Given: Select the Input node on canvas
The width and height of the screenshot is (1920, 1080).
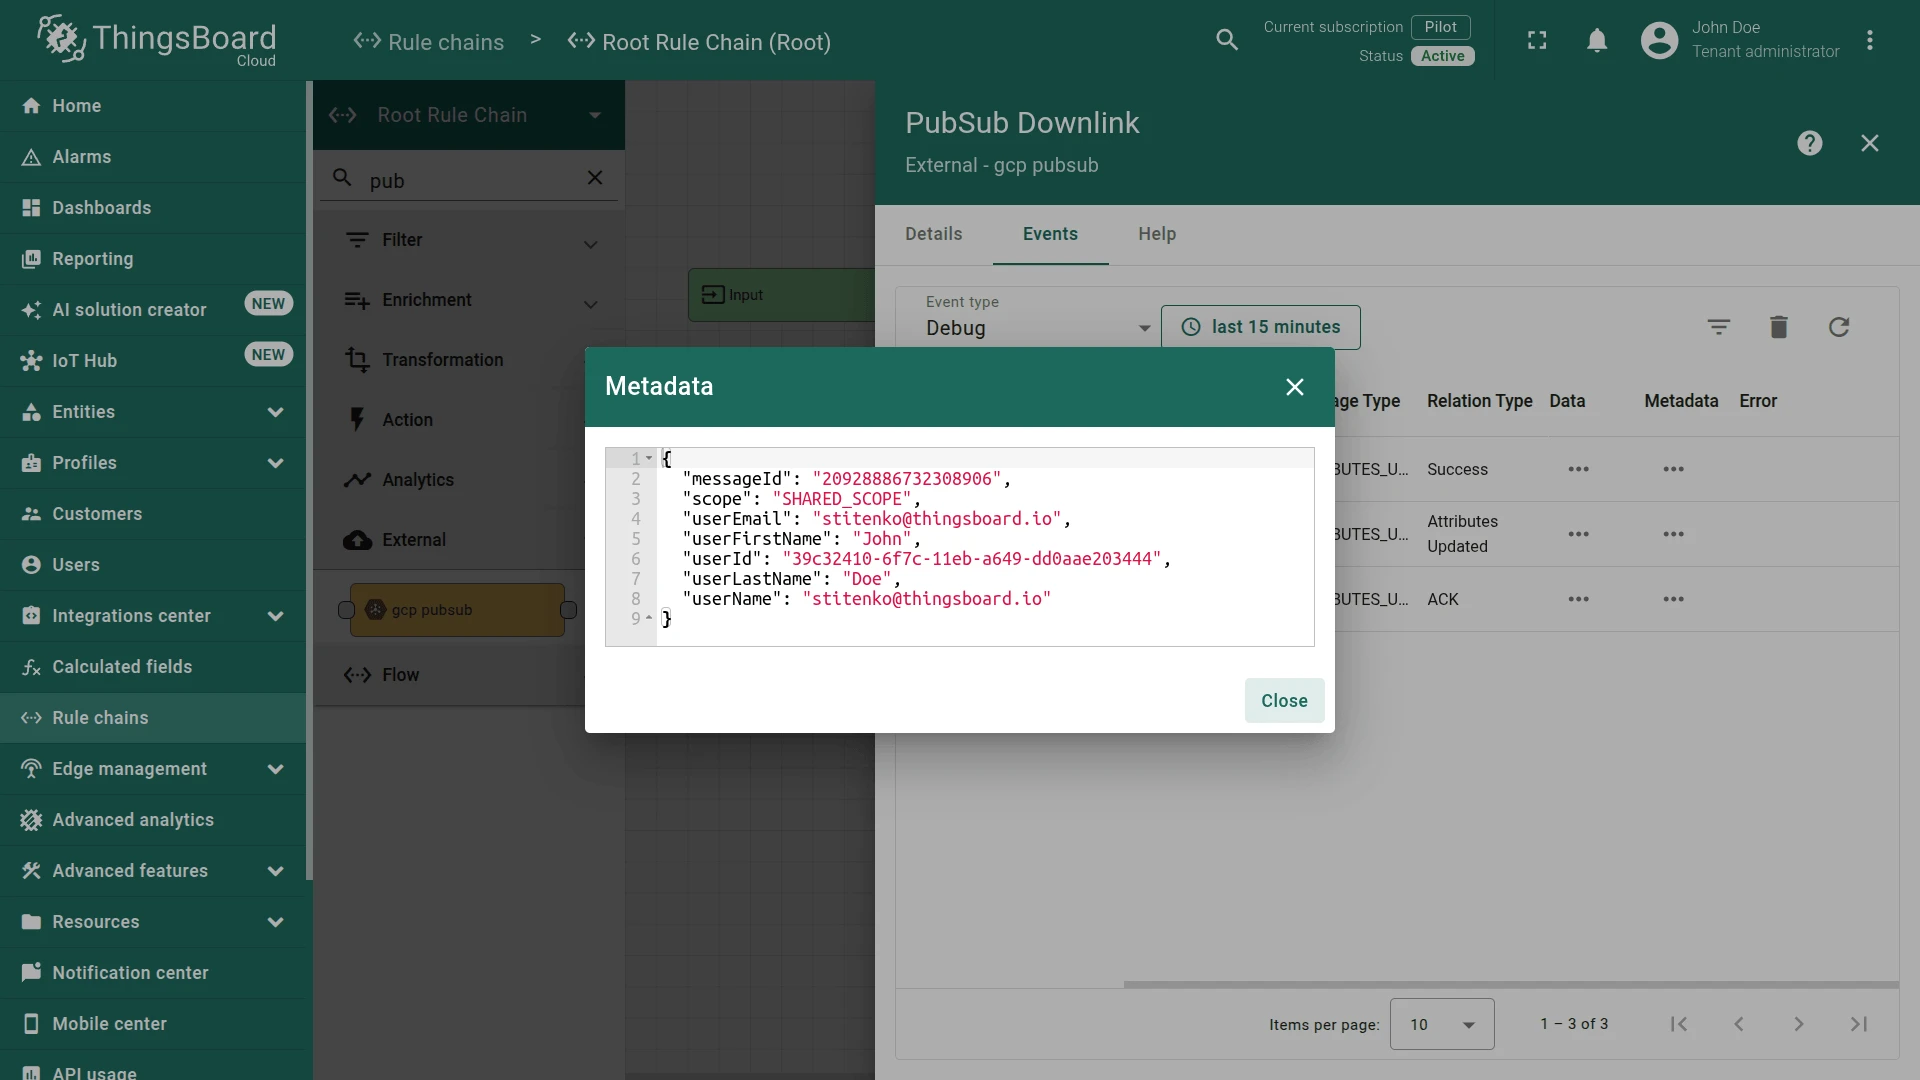Looking at the screenshot, I should [x=781, y=295].
